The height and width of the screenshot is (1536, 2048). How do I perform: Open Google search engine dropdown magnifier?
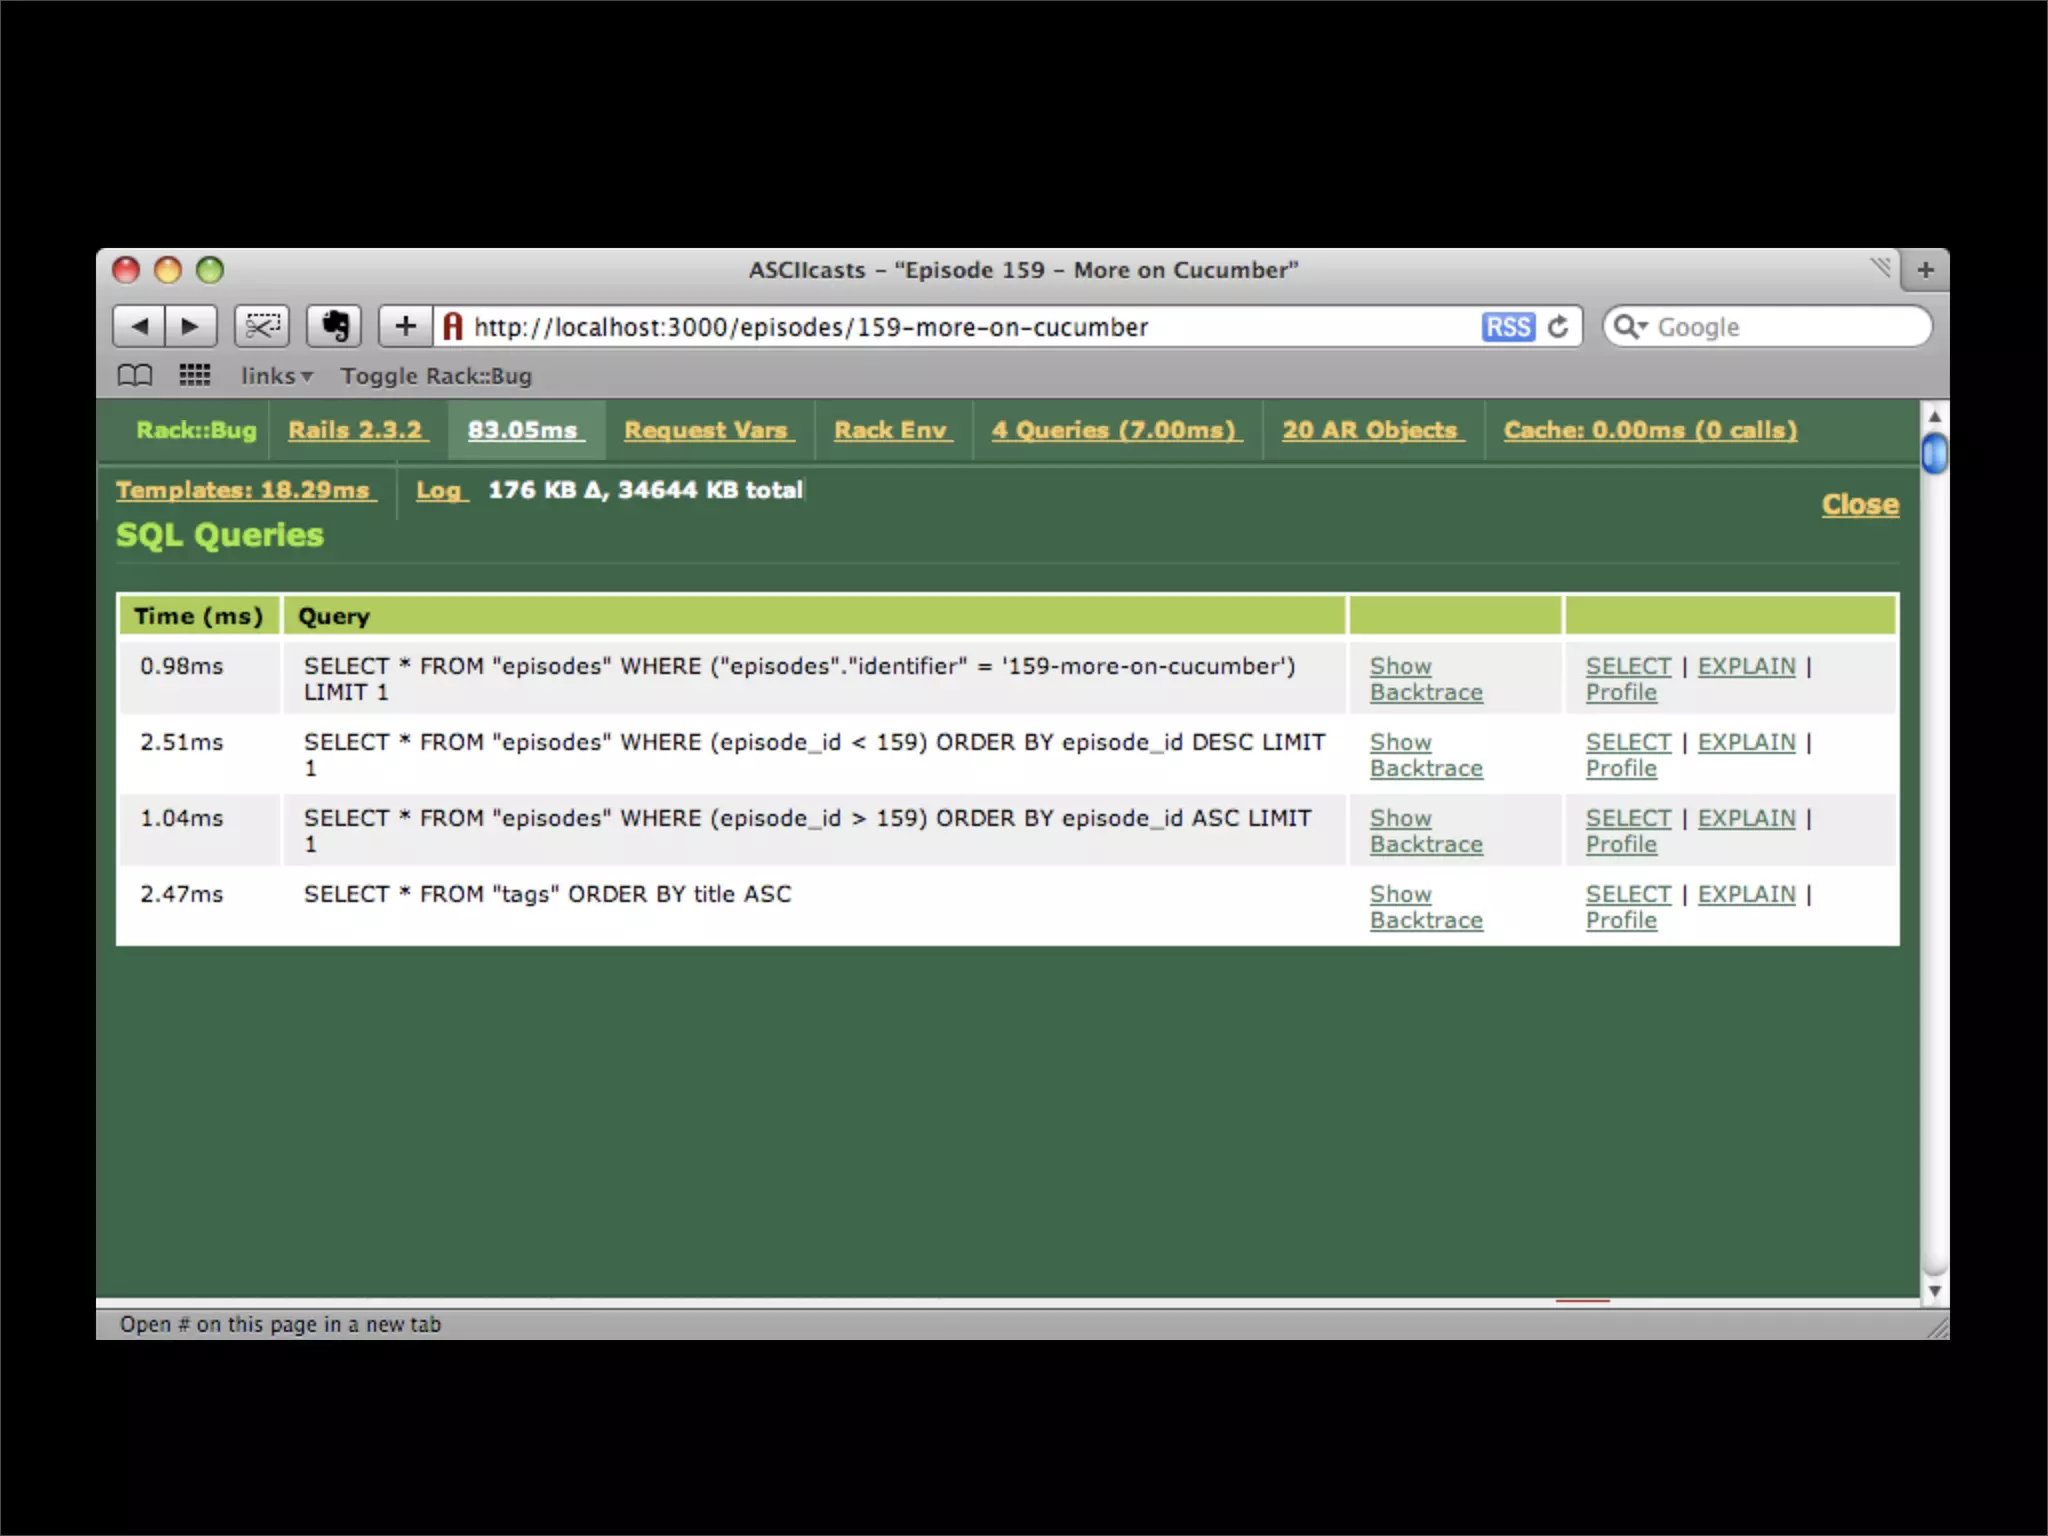click(x=1630, y=327)
